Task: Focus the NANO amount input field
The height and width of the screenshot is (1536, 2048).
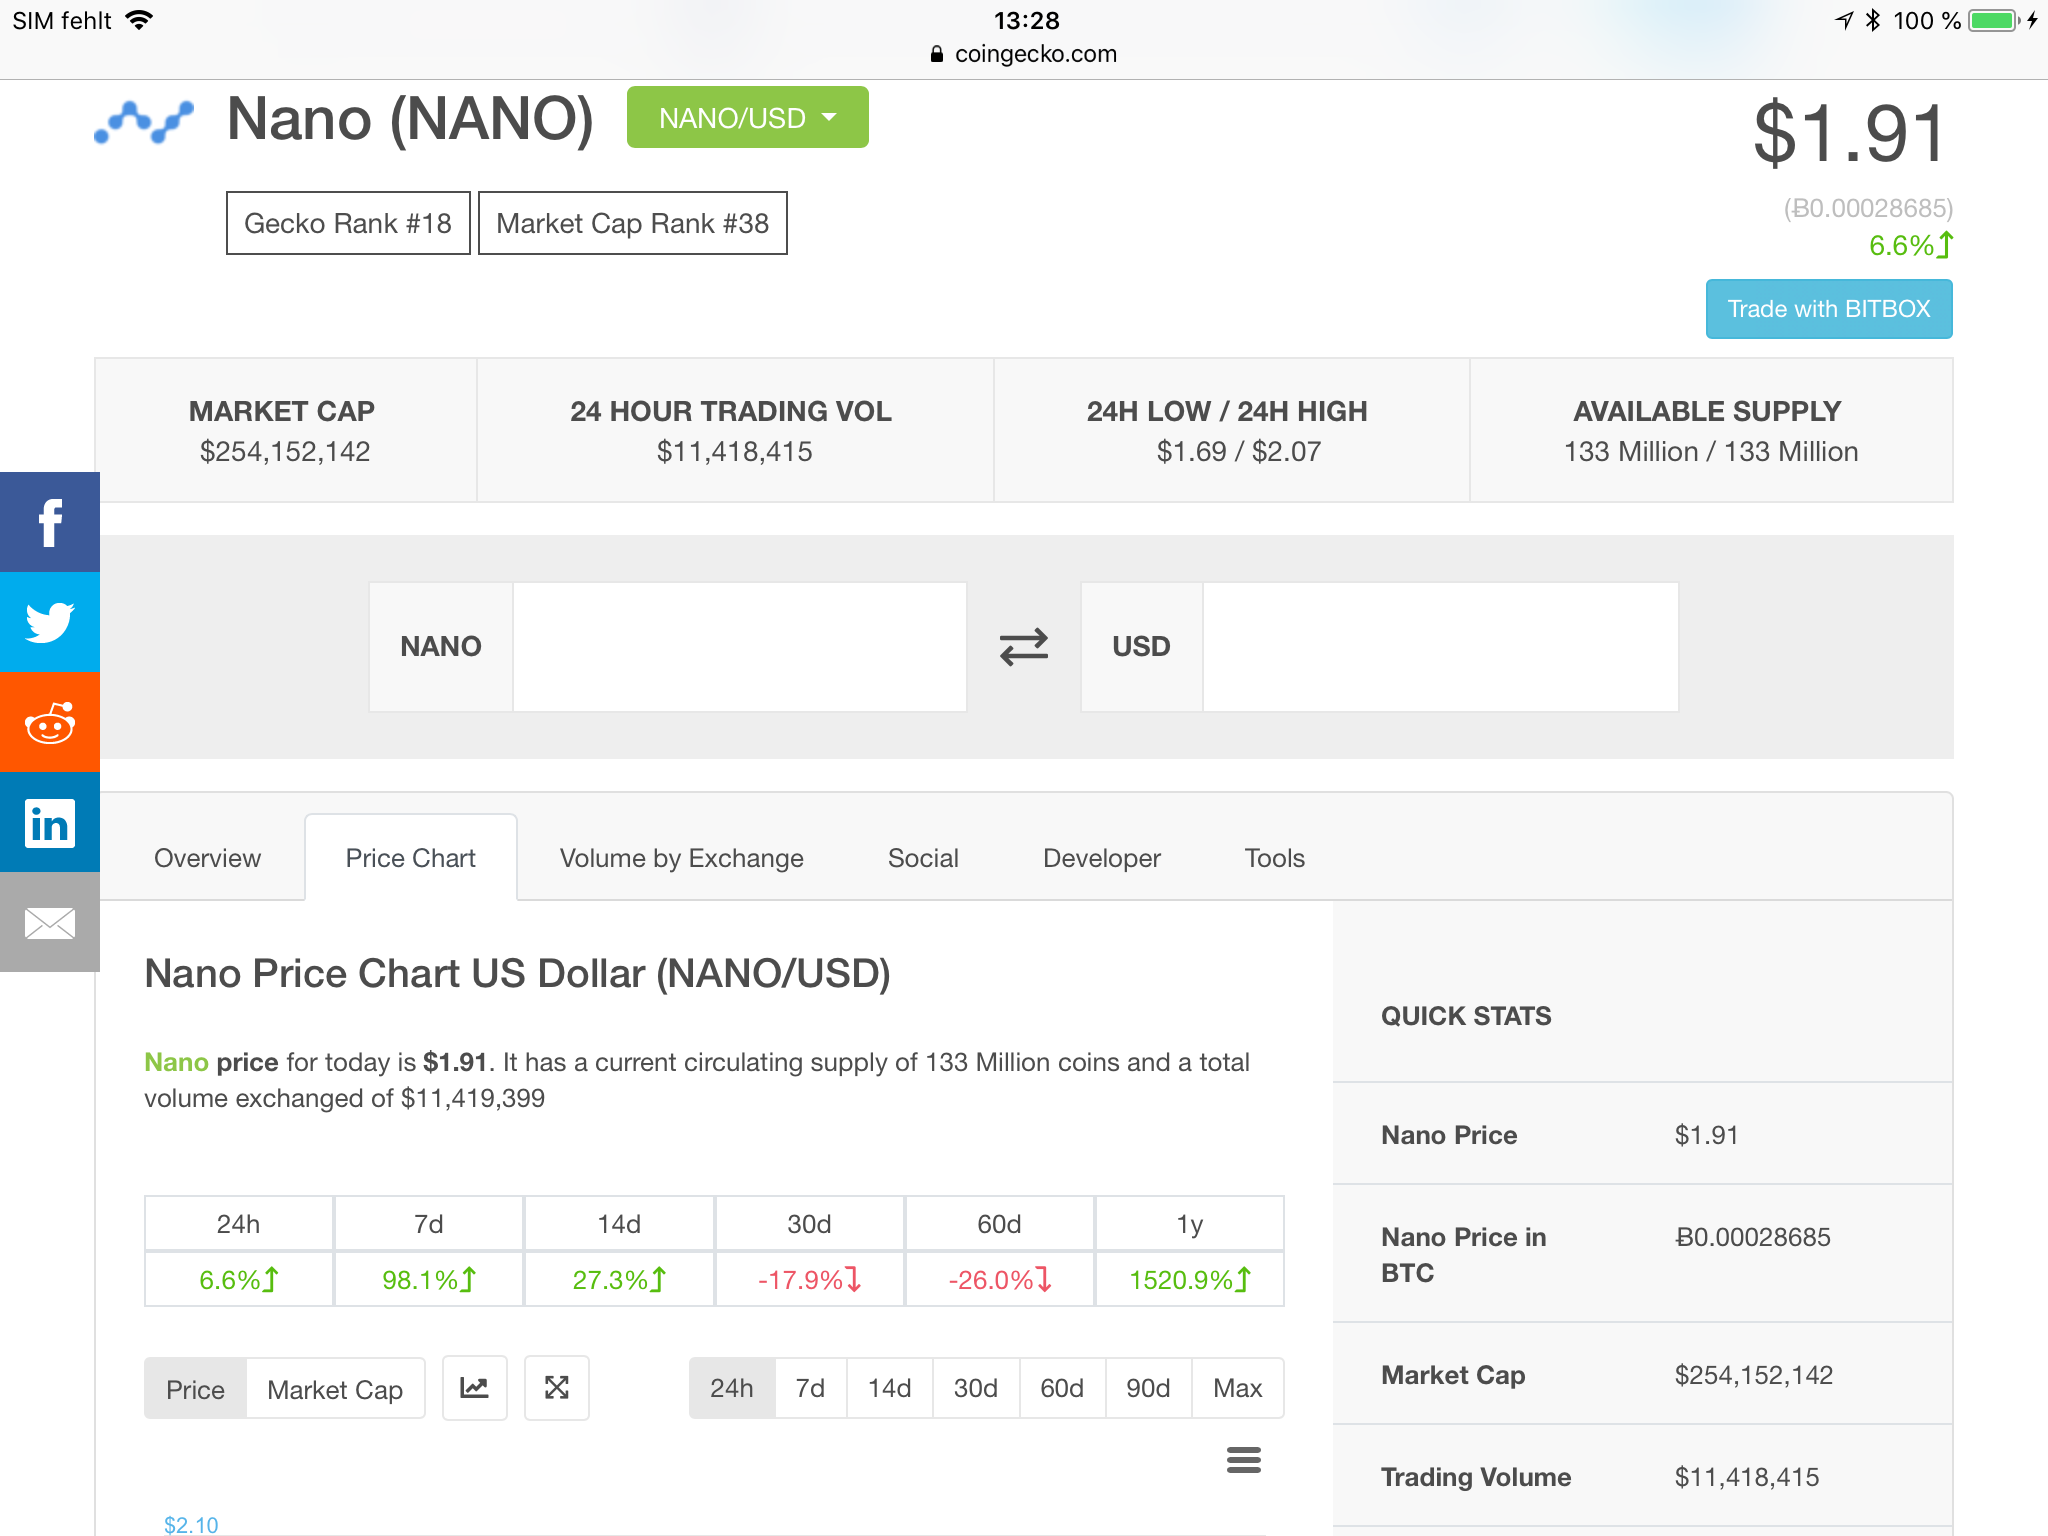Action: tap(739, 647)
